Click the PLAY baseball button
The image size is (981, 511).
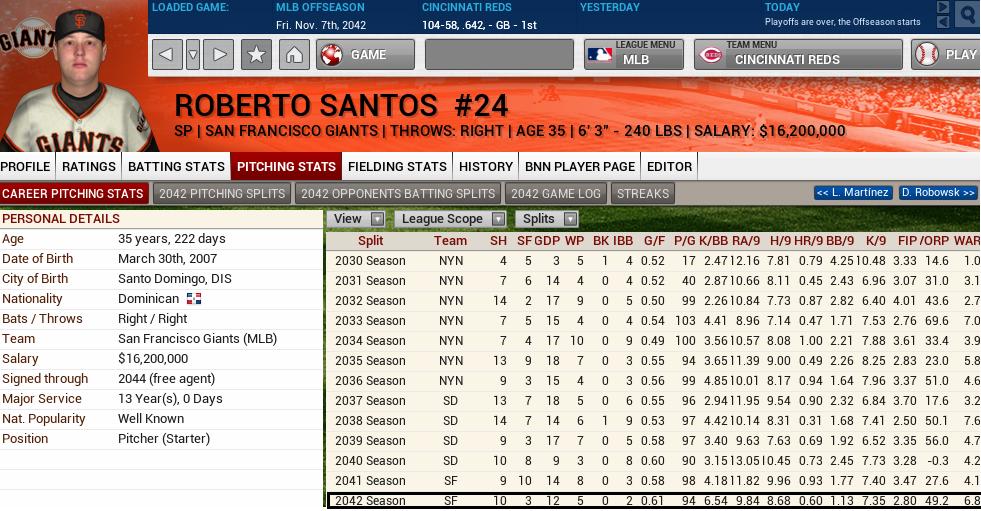[946, 54]
